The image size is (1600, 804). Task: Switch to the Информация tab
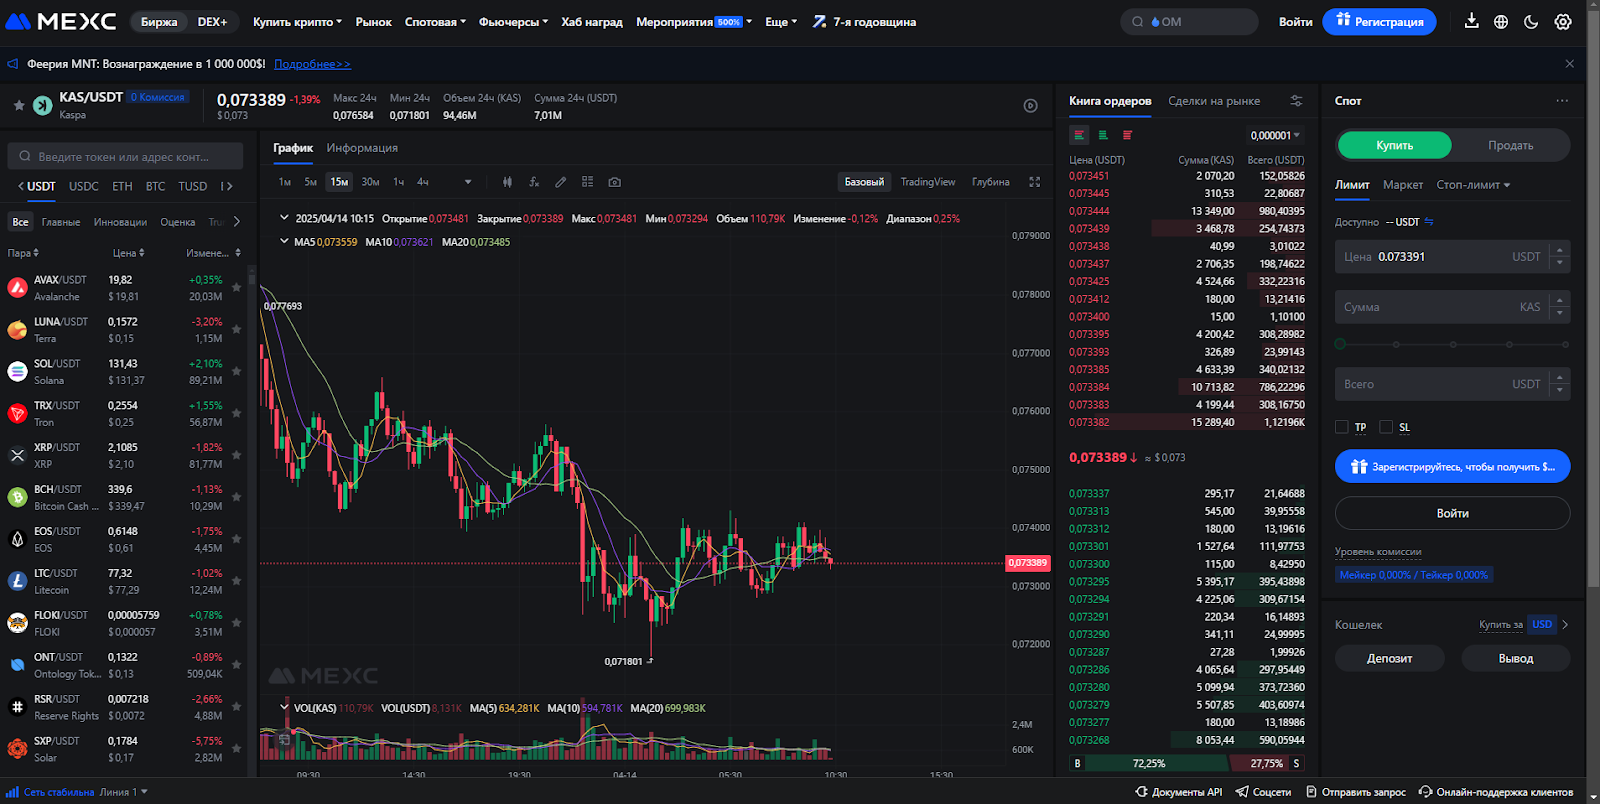(362, 148)
